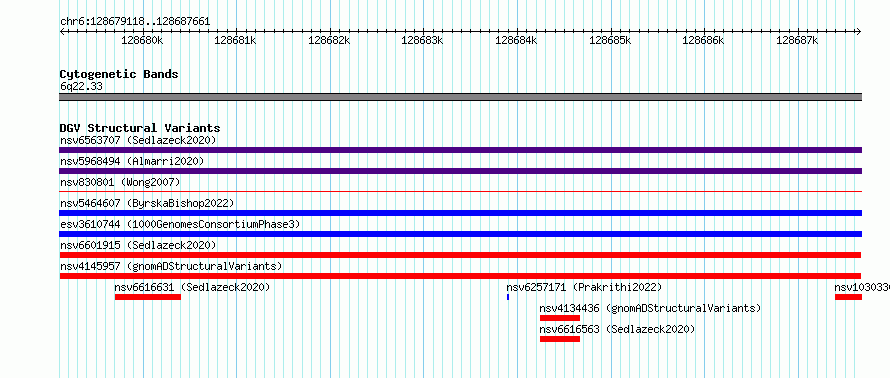Click the 128687k ruler tick label
Viewport: 890px width, 378px height.
797,40
